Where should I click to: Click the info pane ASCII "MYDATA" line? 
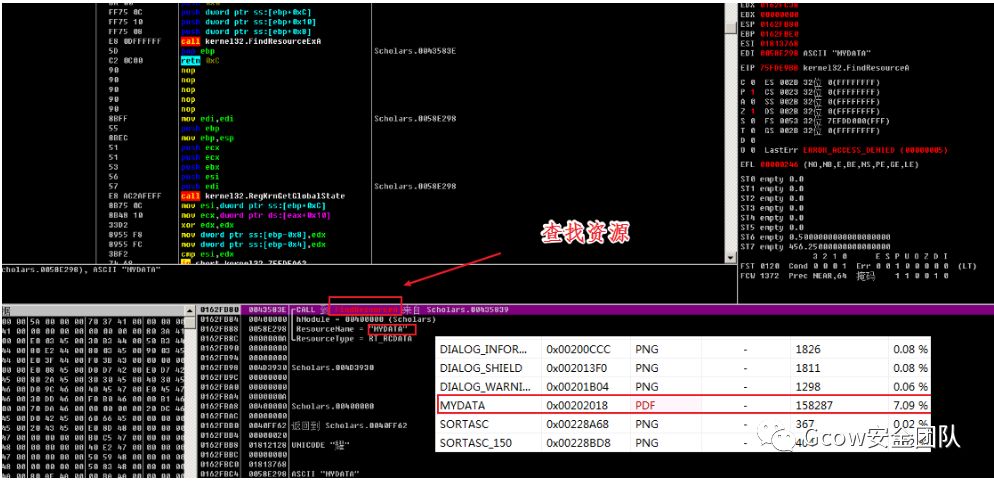coord(81,269)
